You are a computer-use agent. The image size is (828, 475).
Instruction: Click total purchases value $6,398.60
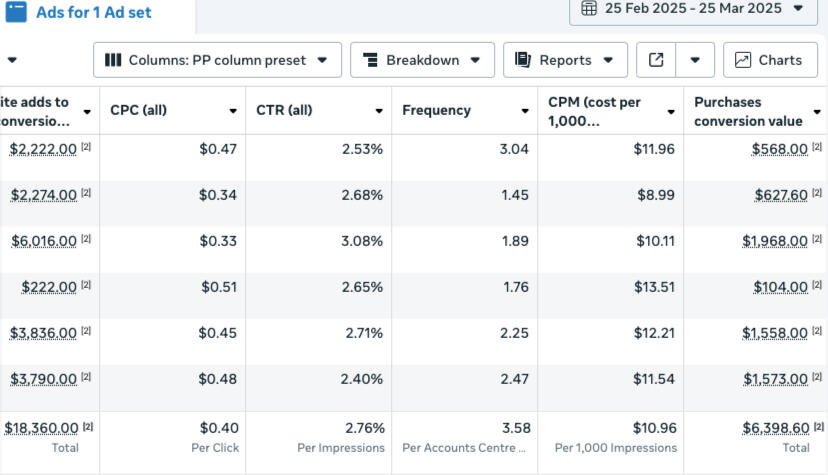coord(776,428)
